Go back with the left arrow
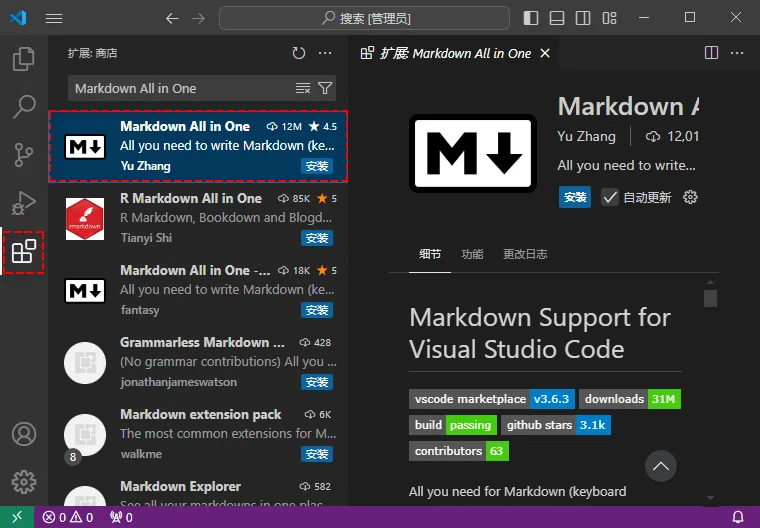The height and width of the screenshot is (528, 760). point(172,18)
